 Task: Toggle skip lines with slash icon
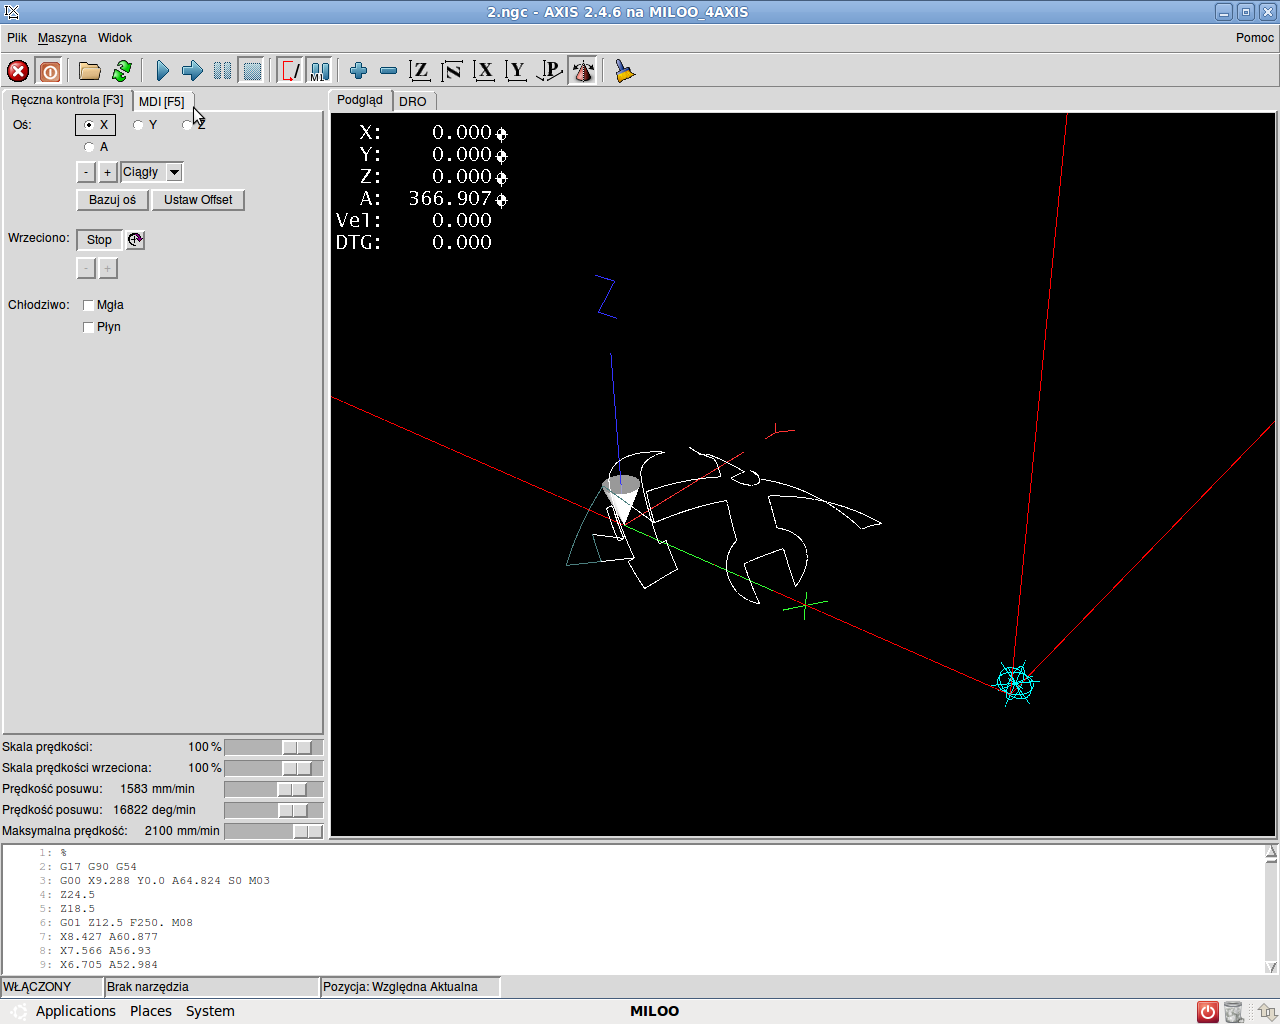click(291, 71)
